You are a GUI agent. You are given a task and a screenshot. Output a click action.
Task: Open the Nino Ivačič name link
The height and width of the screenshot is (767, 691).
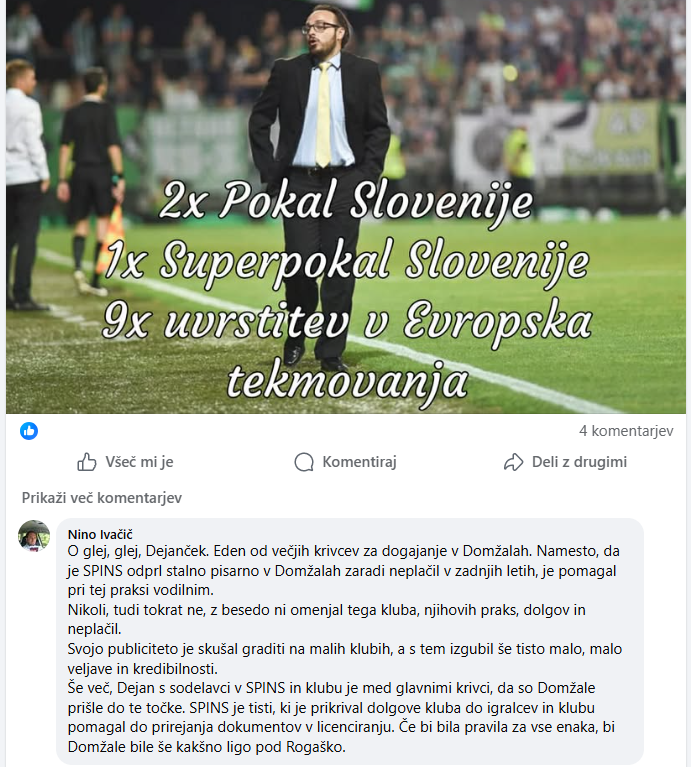click(x=100, y=534)
